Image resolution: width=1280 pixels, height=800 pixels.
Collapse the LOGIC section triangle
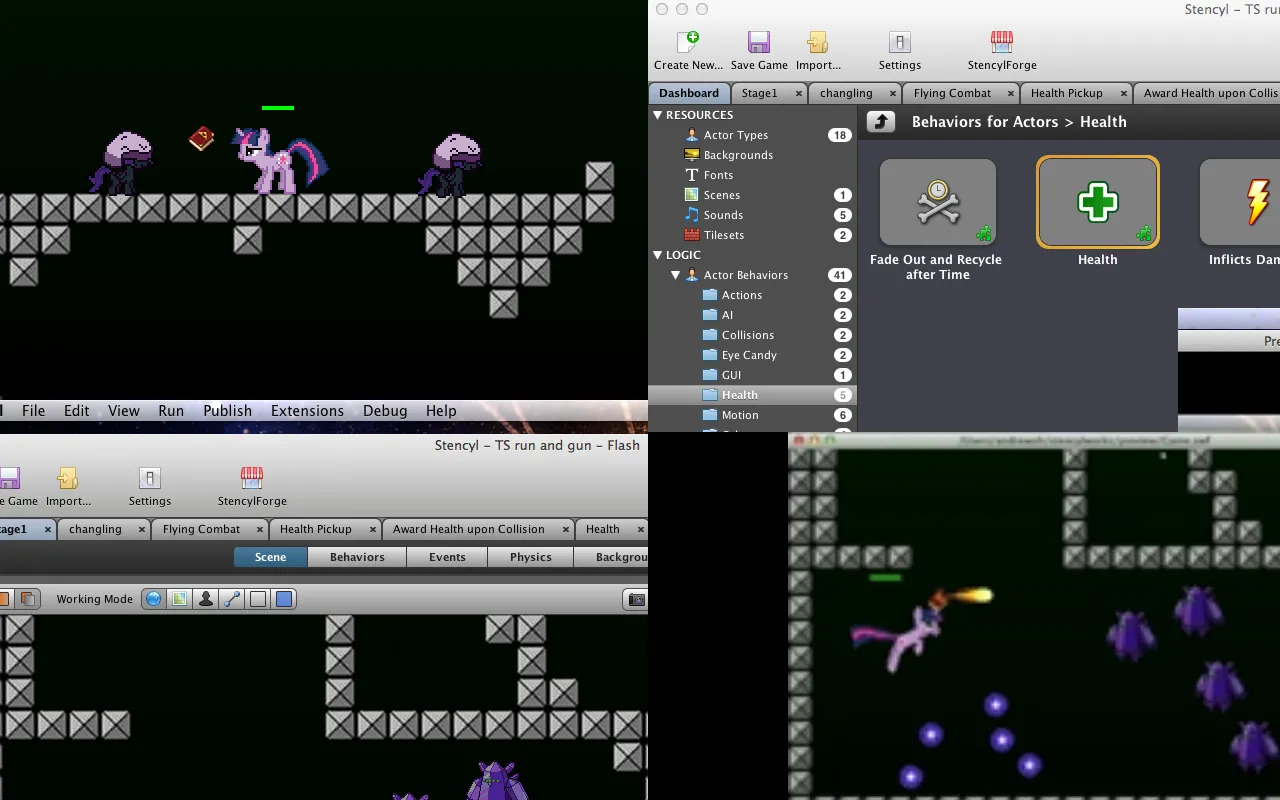coord(658,255)
